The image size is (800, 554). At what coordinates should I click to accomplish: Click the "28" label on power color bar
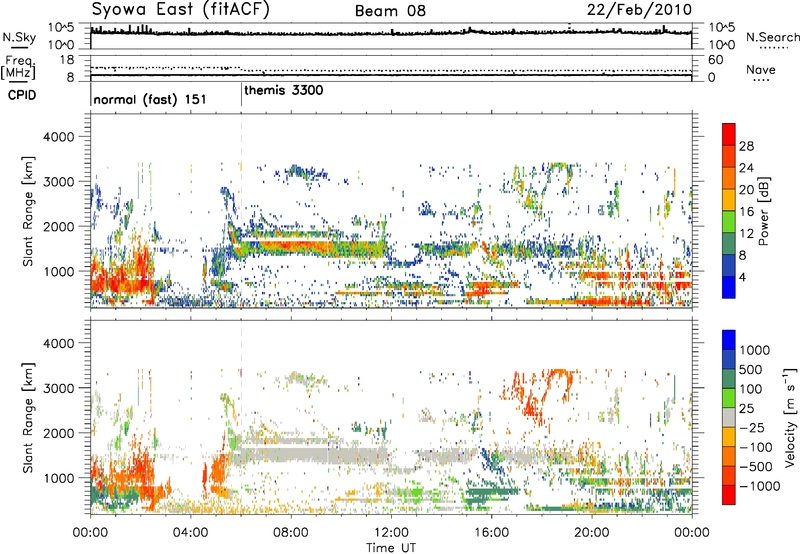pos(746,146)
